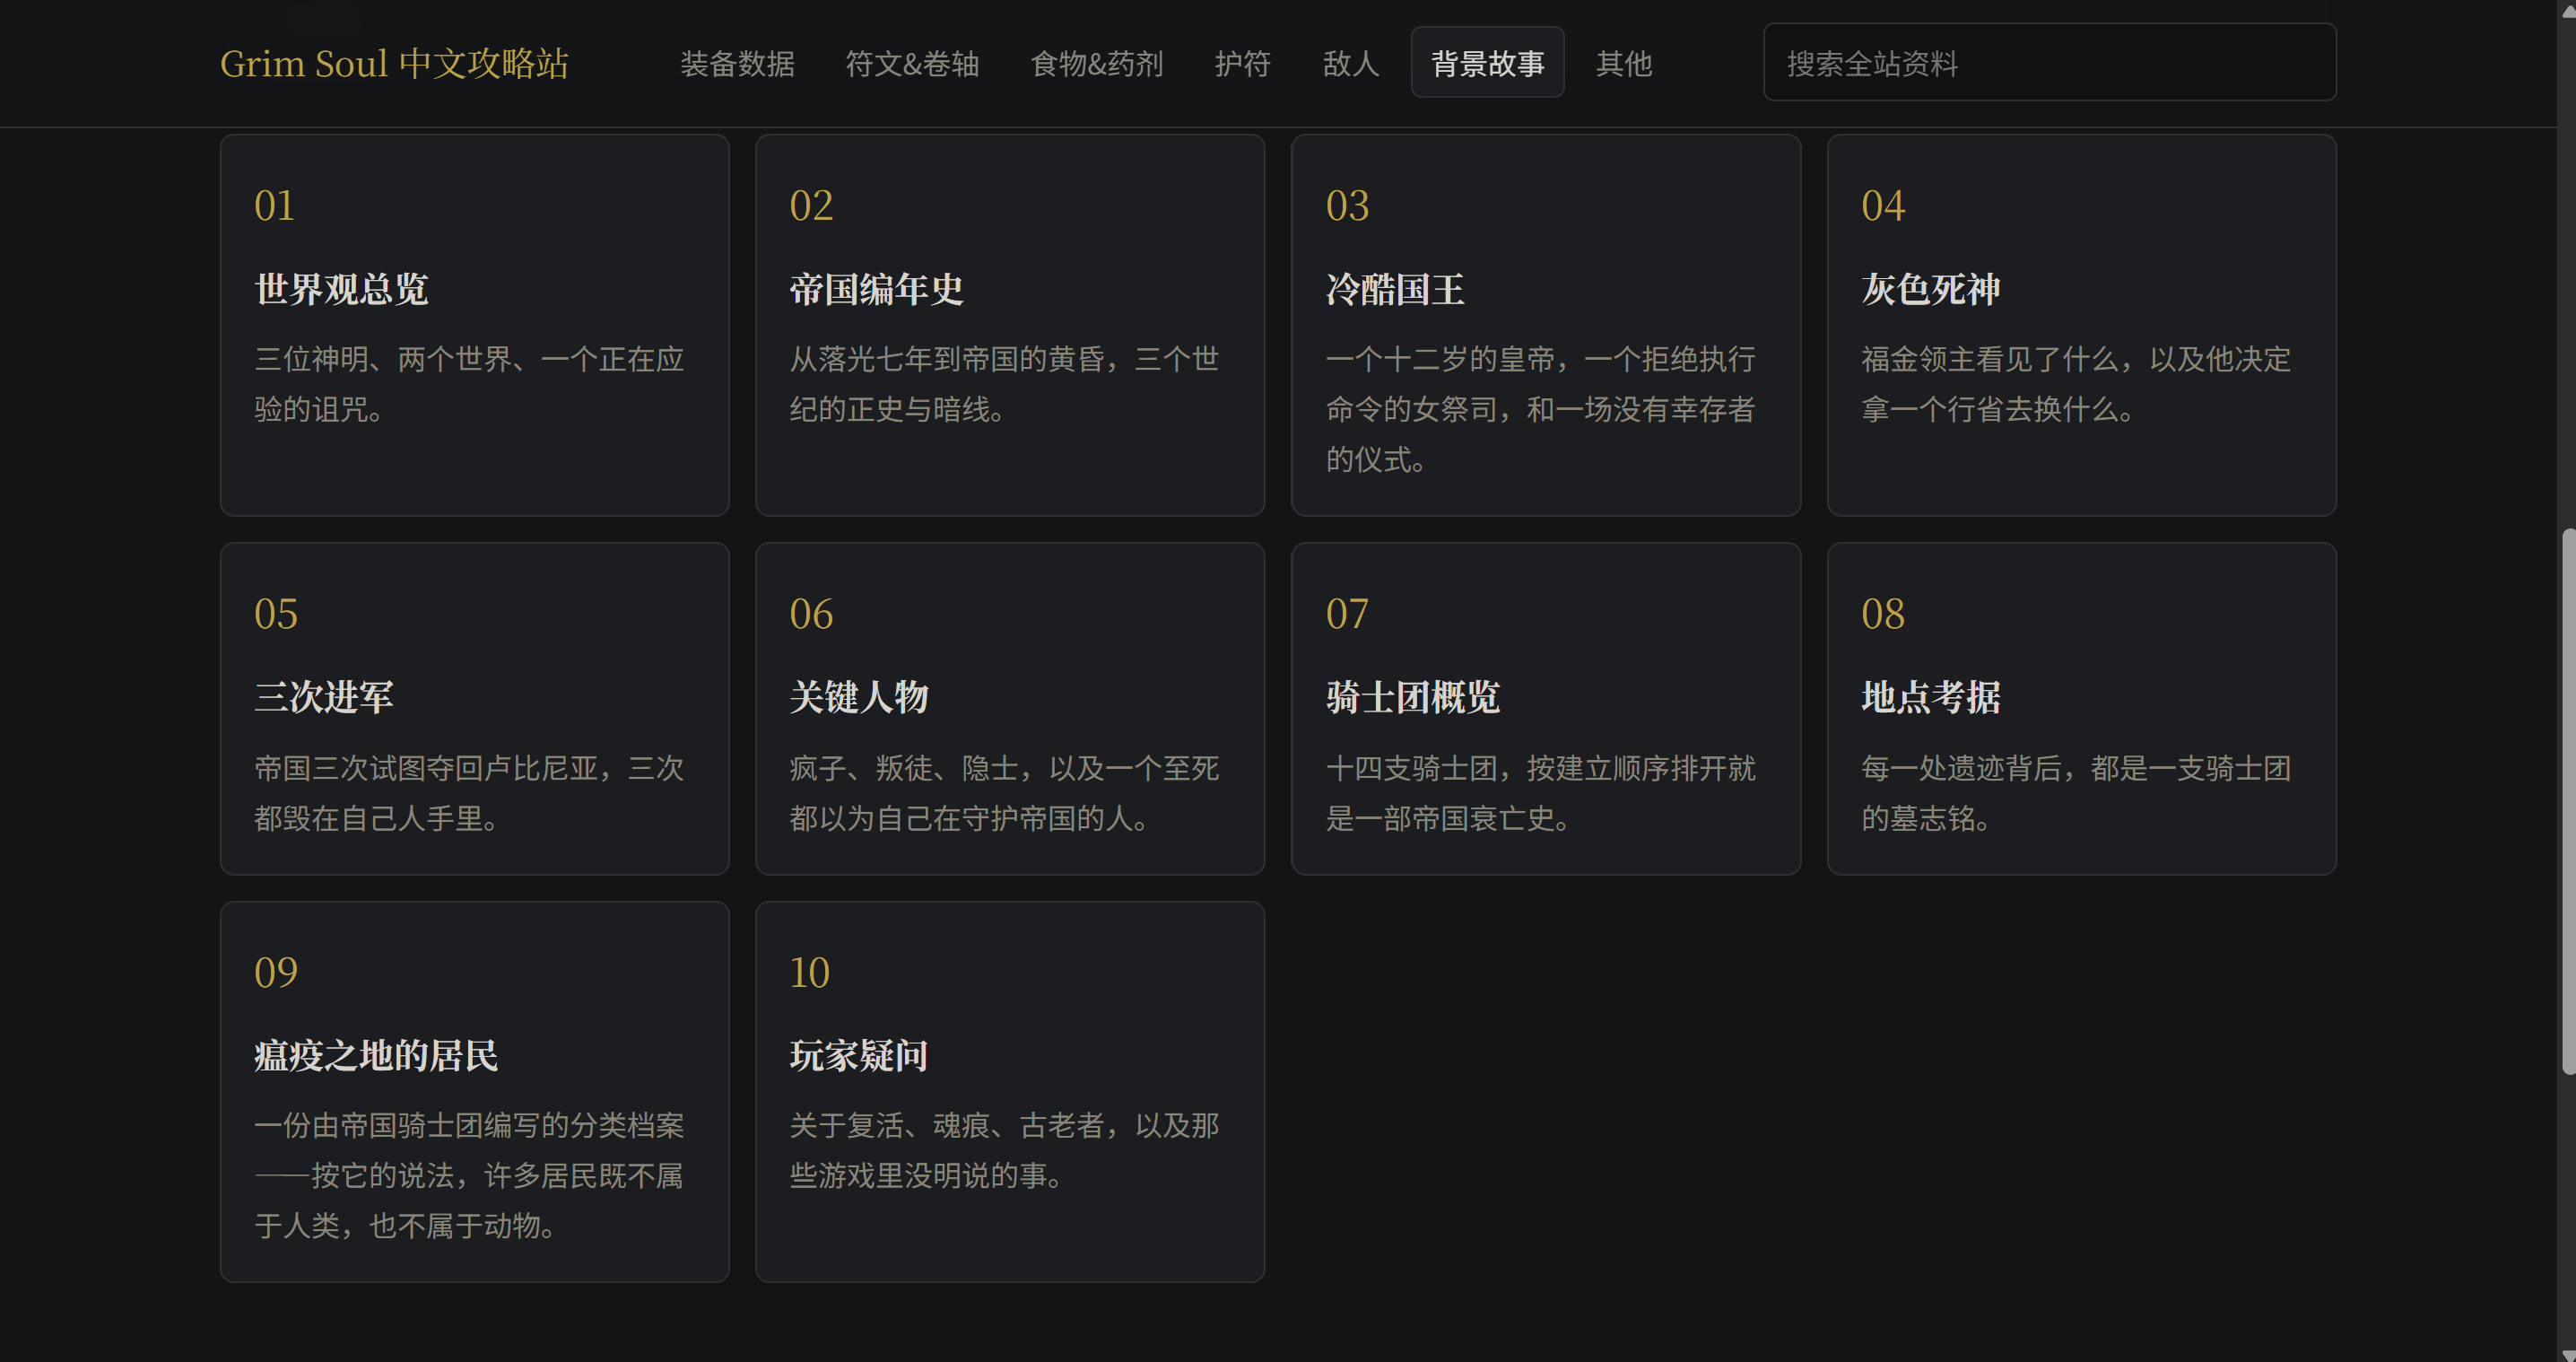Viewport: 2576px width, 1362px height.
Task: View the 冷酷国王 lore card
Action: pyautogui.click(x=1546, y=325)
